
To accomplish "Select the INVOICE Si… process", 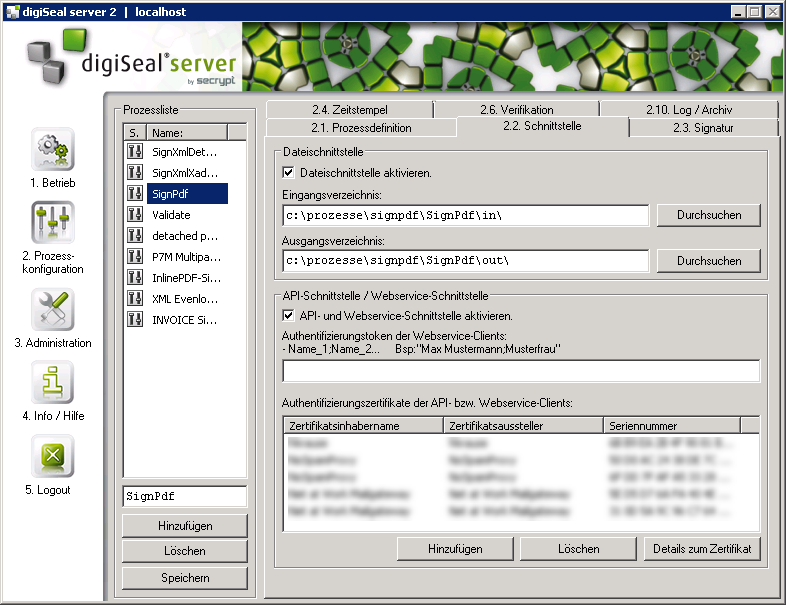I will 185,320.
